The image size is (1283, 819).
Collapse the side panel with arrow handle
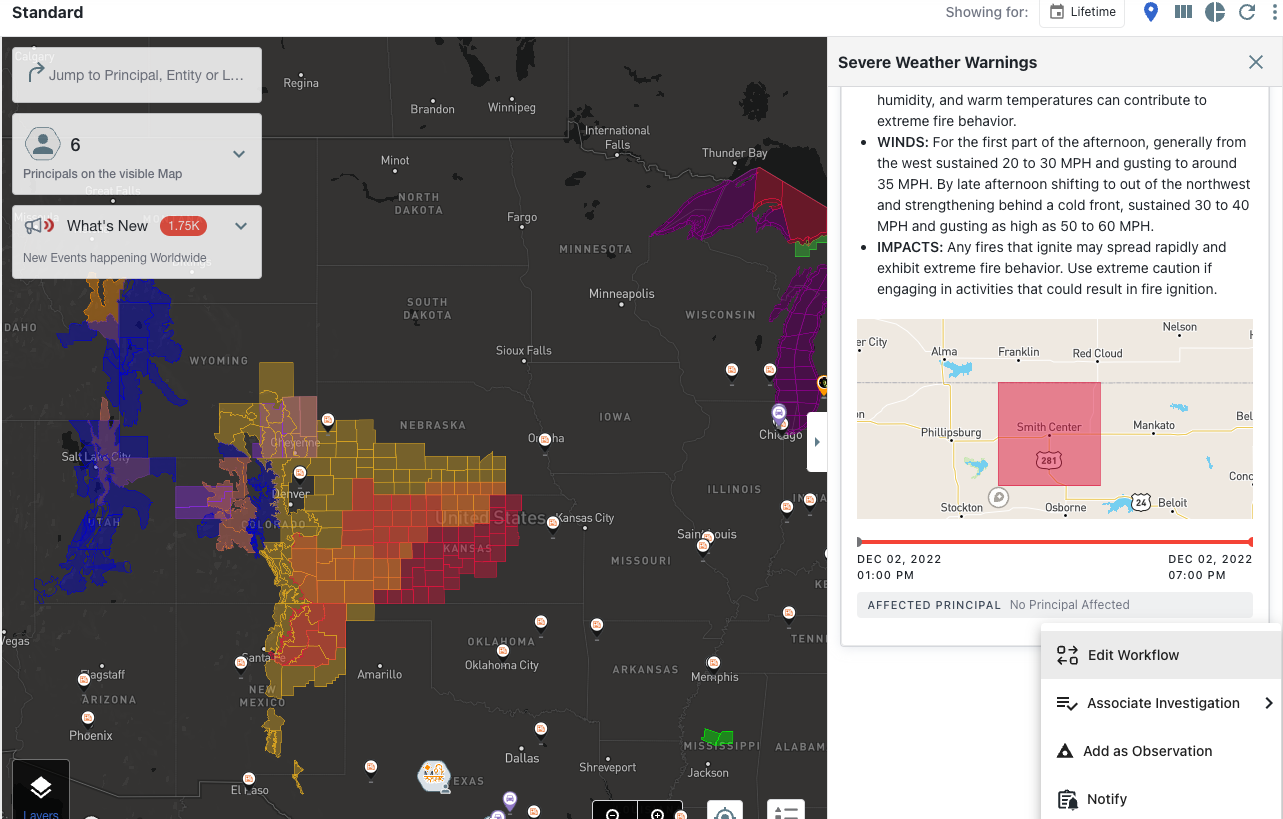pyautogui.click(x=817, y=442)
